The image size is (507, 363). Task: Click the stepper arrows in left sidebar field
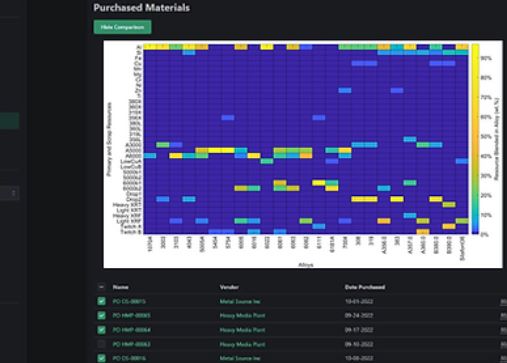[x=13, y=193]
